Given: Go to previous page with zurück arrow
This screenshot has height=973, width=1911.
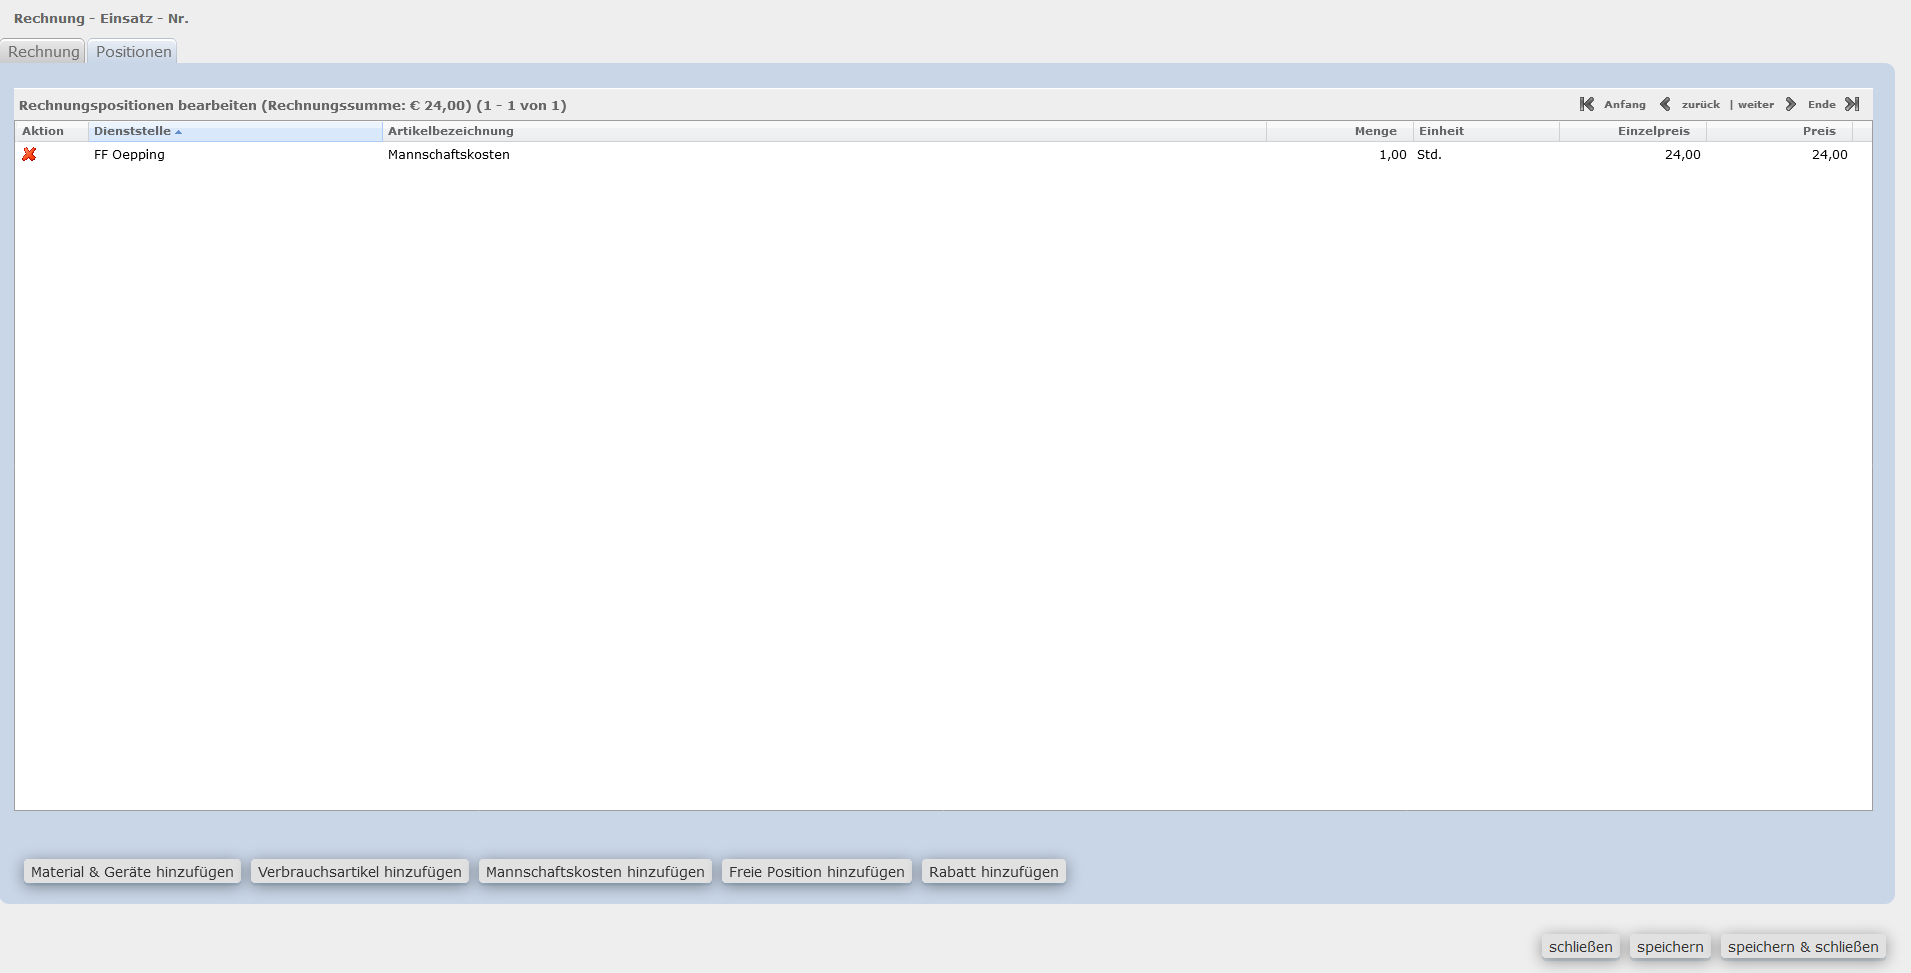Looking at the screenshot, I should [1665, 104].
